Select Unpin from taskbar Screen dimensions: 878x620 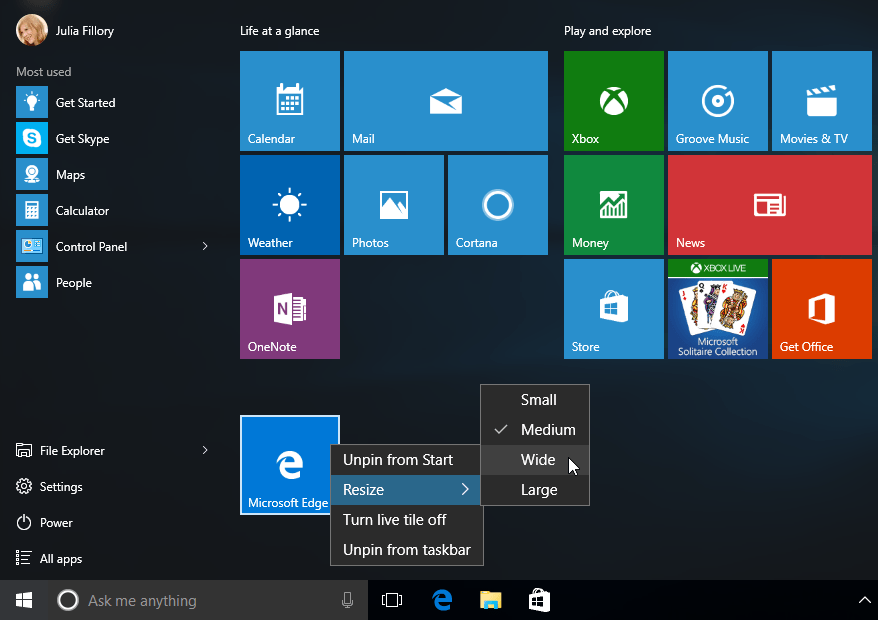[406, 550]
